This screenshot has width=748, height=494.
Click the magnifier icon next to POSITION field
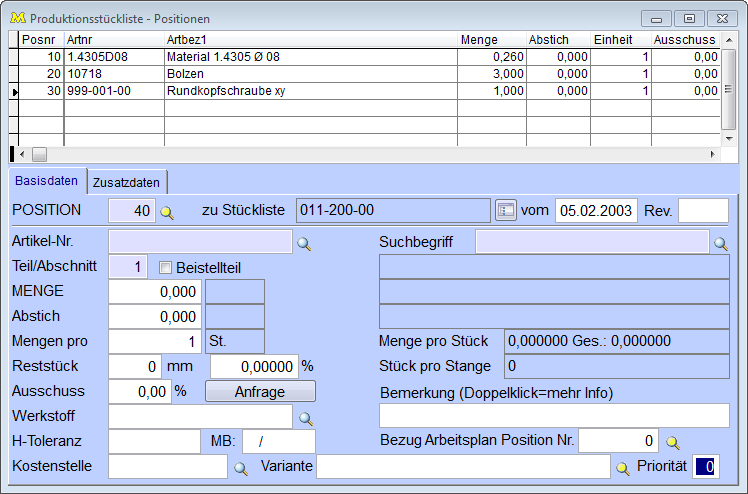pyautogui.click(x=168, y=212)
